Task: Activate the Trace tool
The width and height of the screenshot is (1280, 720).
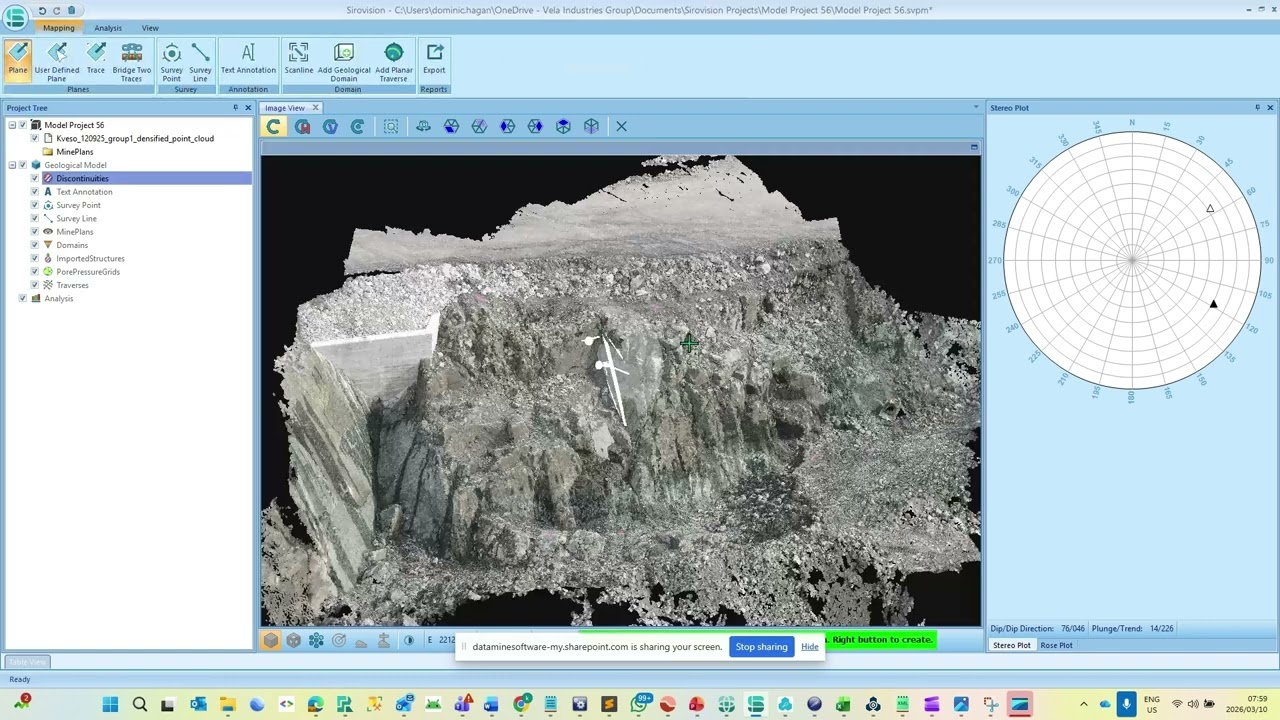Action: click(96, 59)
